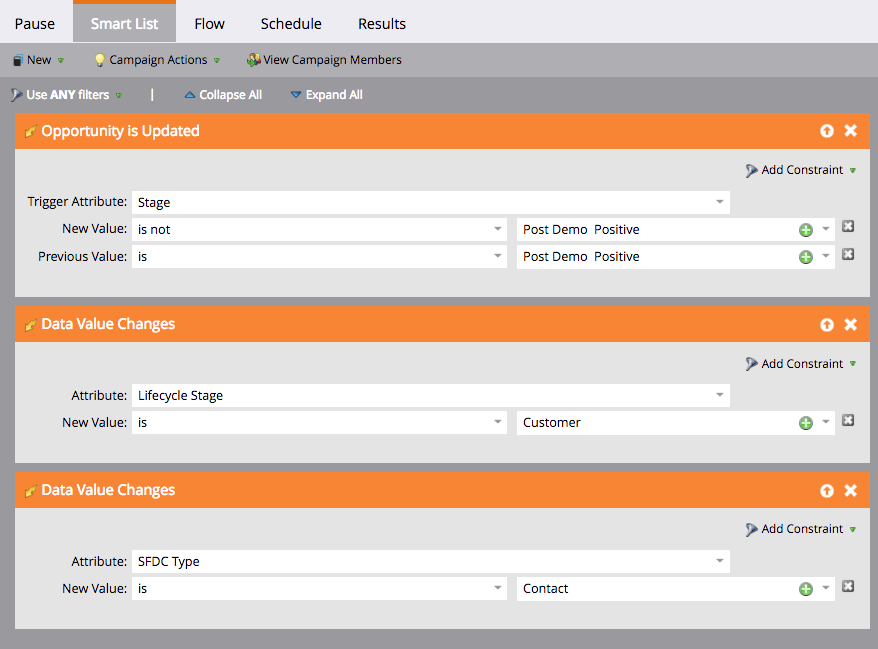
Task: Open the Use ANY filters dropdown
Action: coord(68,95)
